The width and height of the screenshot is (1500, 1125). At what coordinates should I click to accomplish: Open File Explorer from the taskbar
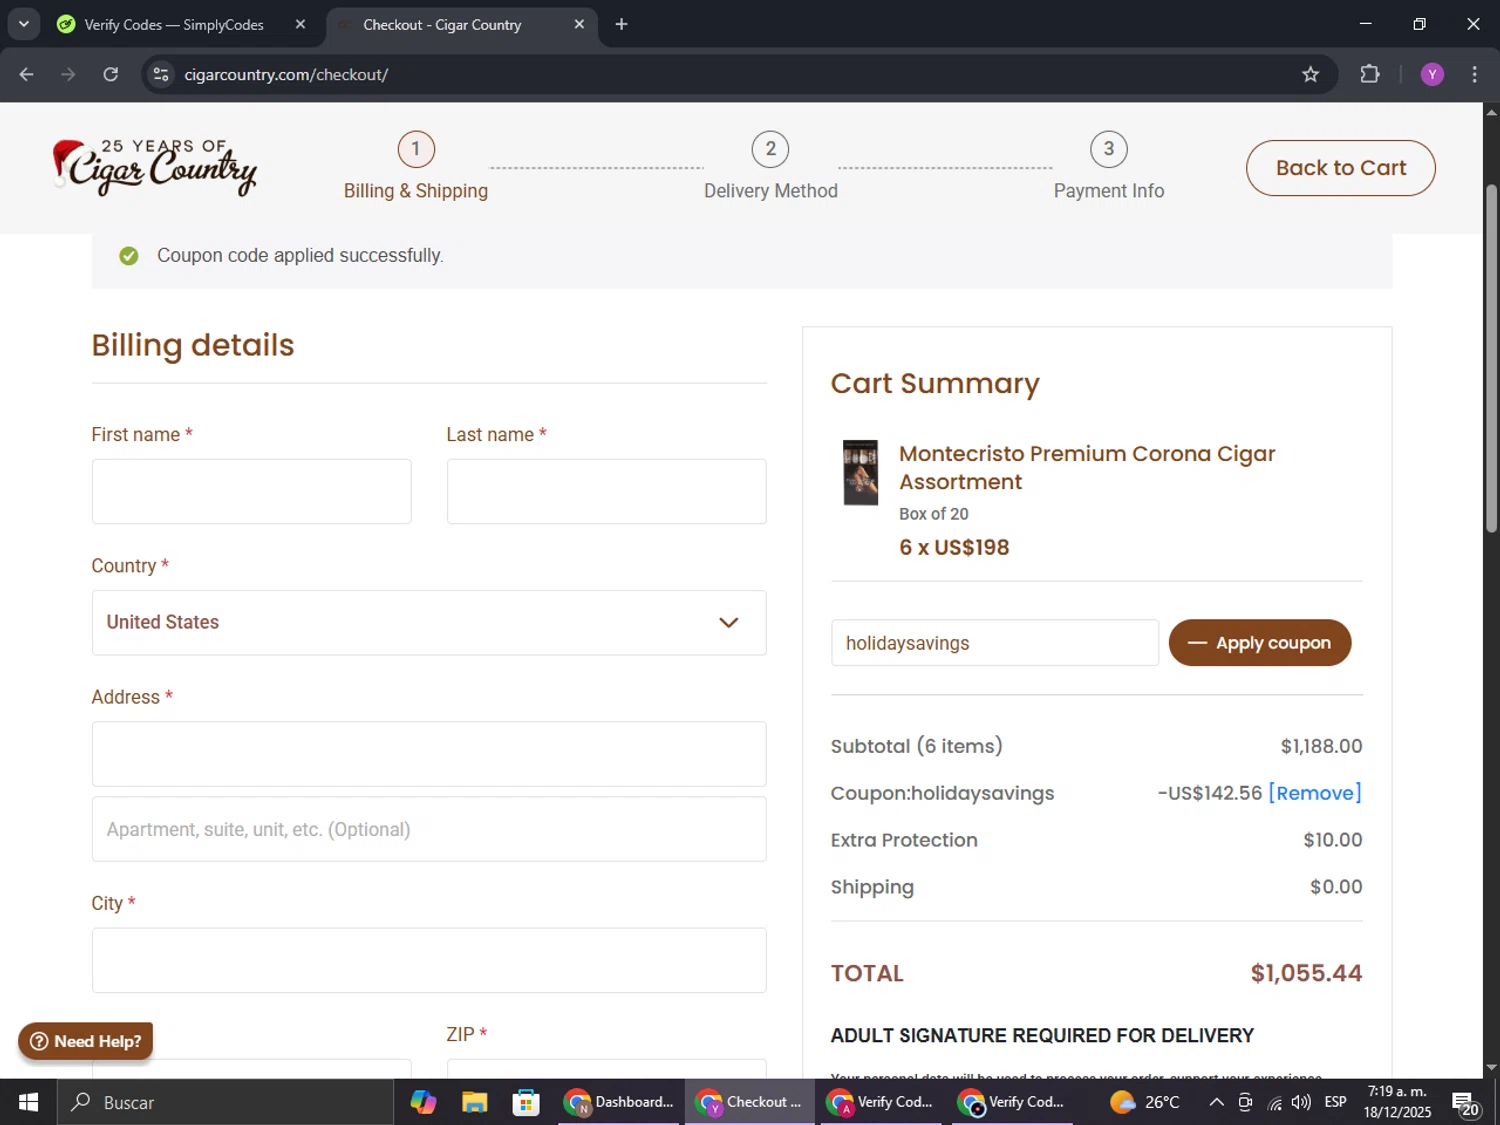pyautogui.click(x=474, y=1102)
